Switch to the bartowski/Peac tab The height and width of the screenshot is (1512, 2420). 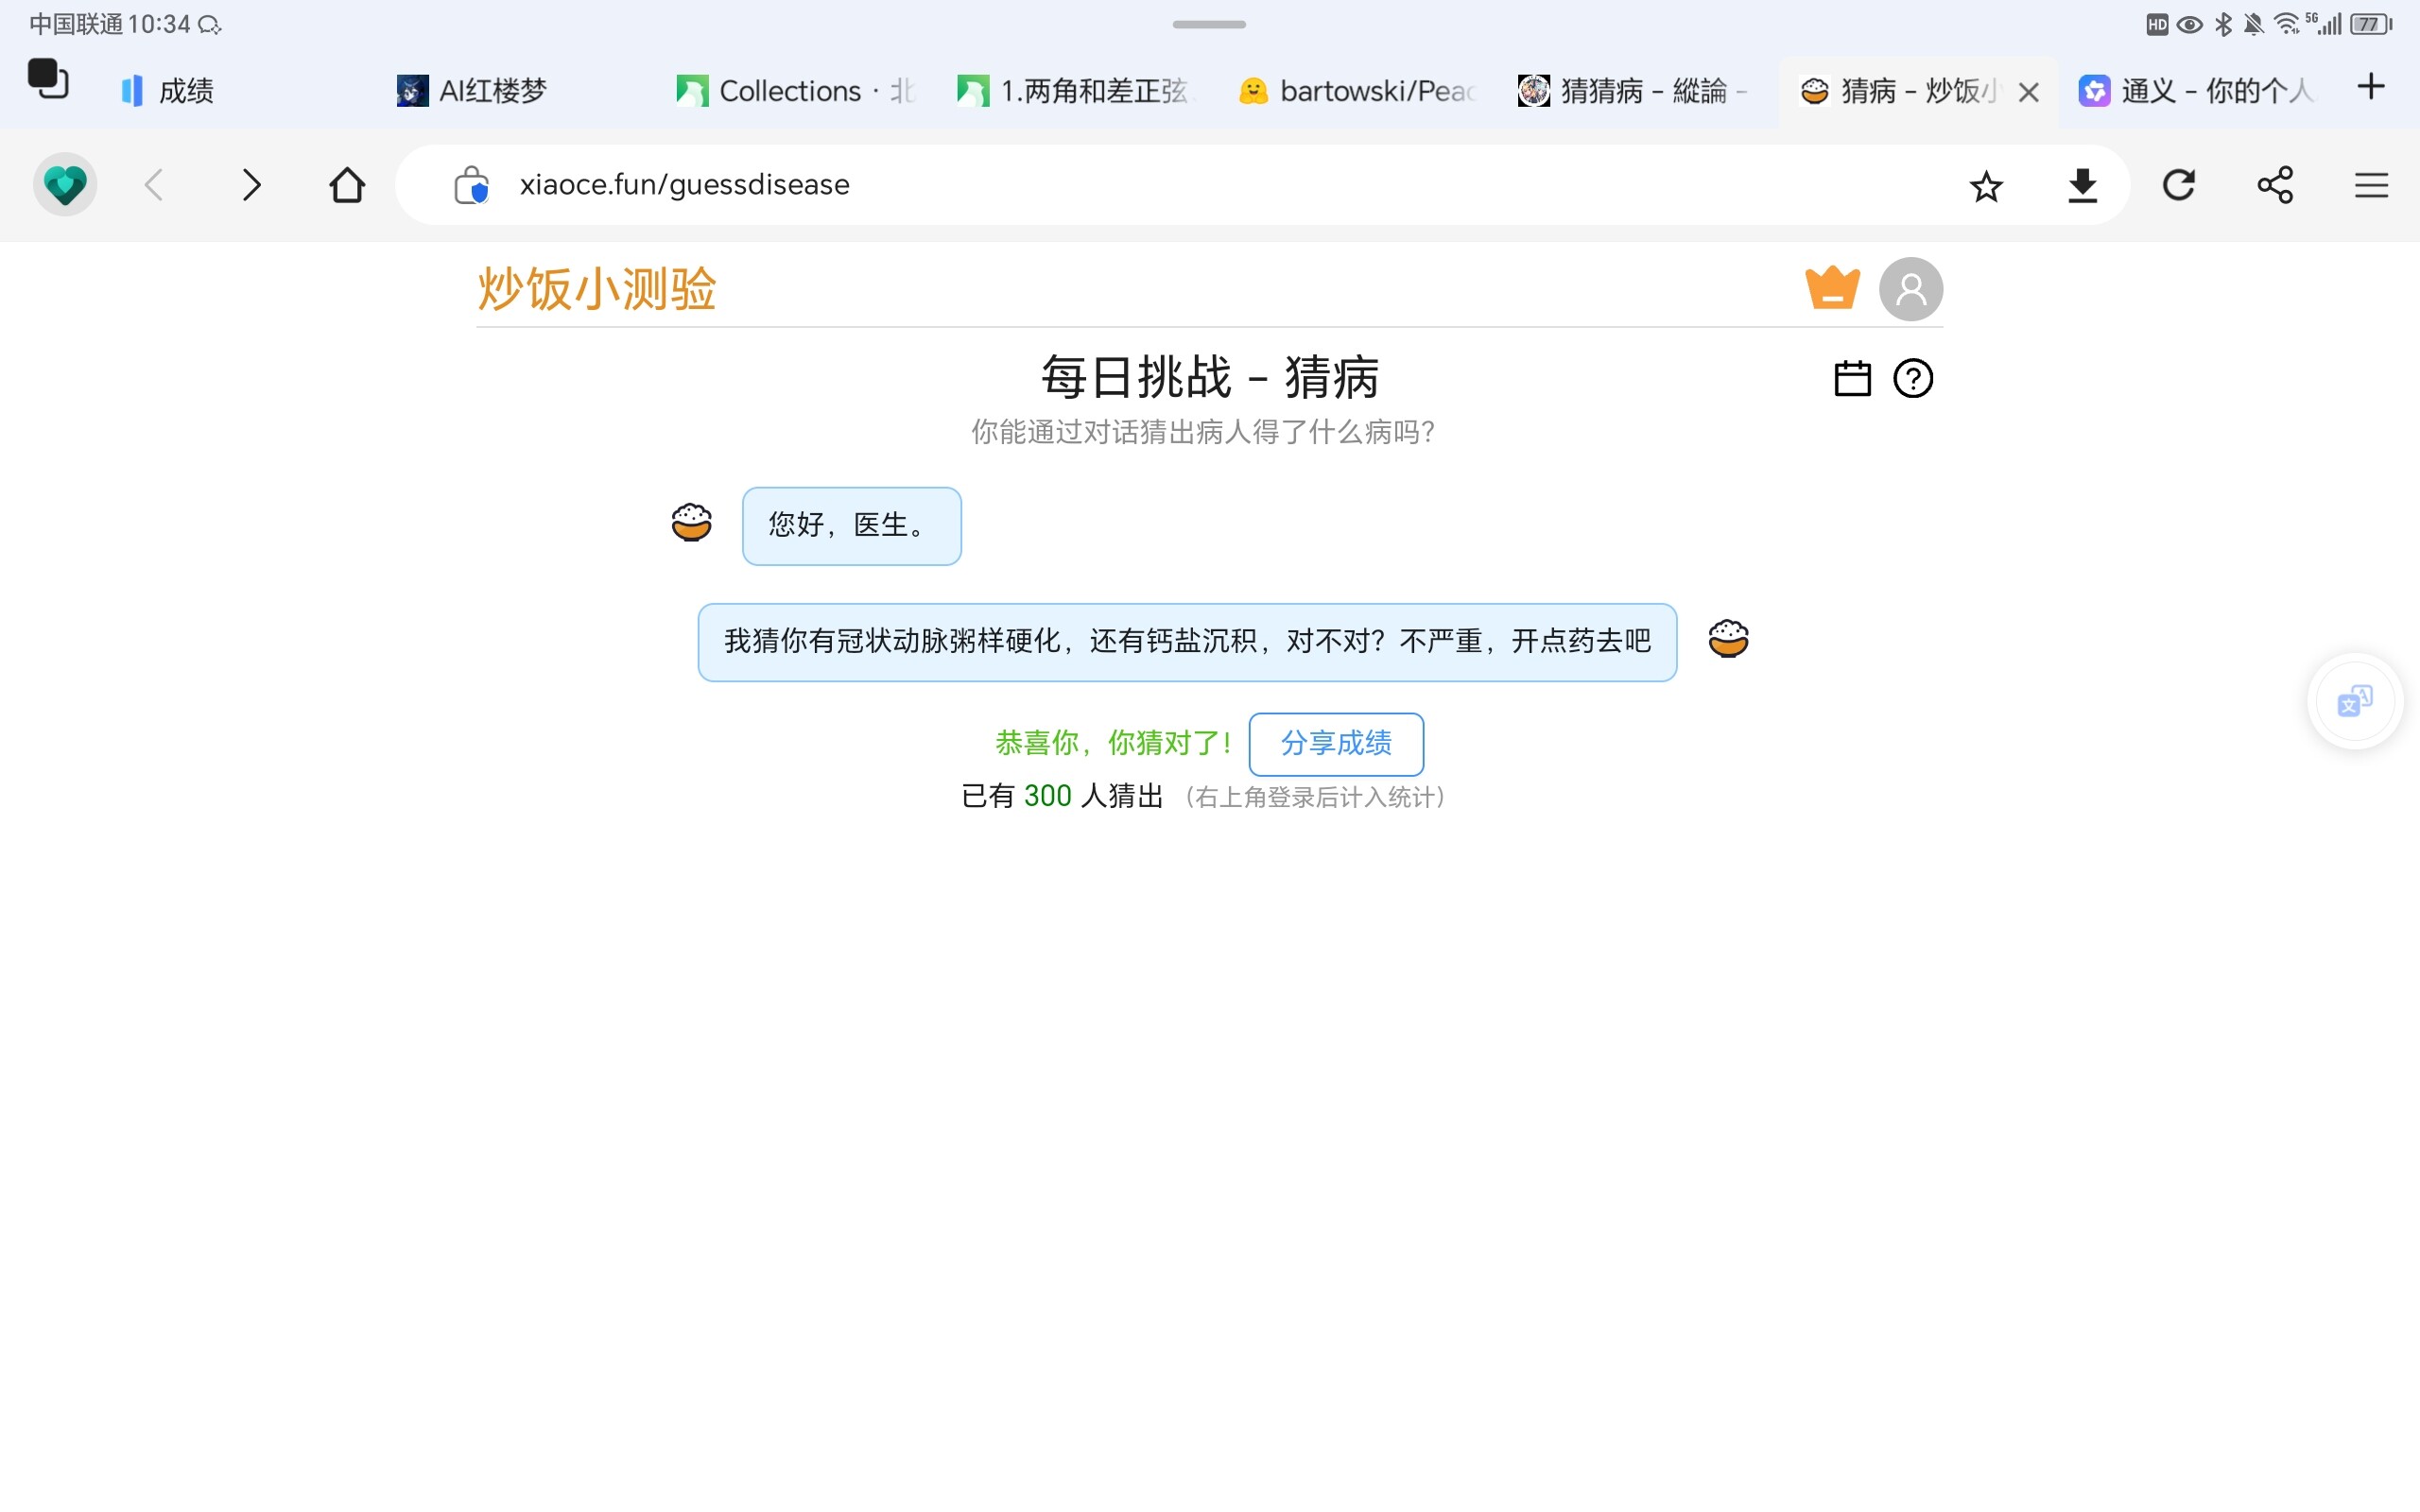click(x=1357, y=91)
